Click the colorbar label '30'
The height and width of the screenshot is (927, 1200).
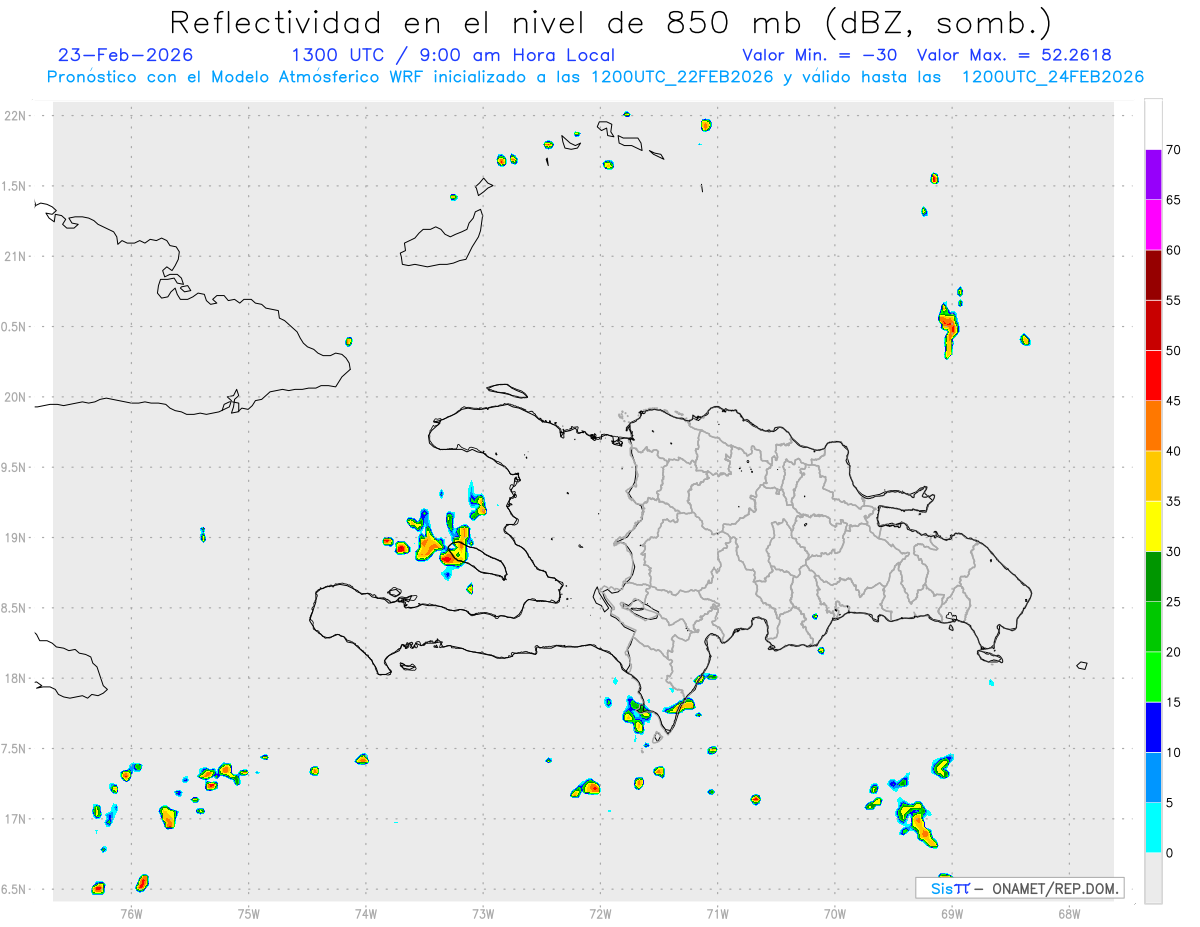pyautogui.click(x=1175, y=552)
